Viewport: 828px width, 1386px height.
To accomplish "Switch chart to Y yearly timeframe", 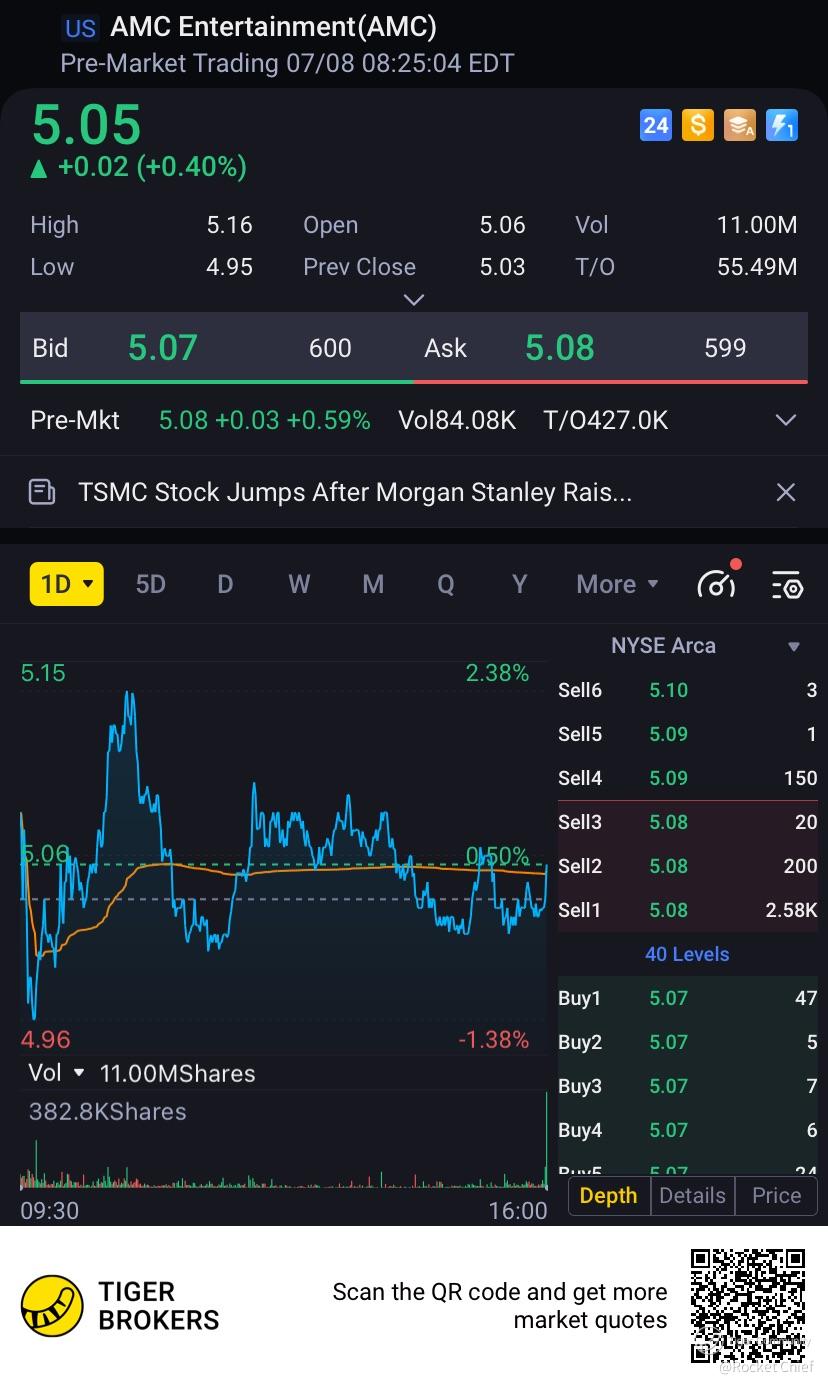I will [519, 584].
